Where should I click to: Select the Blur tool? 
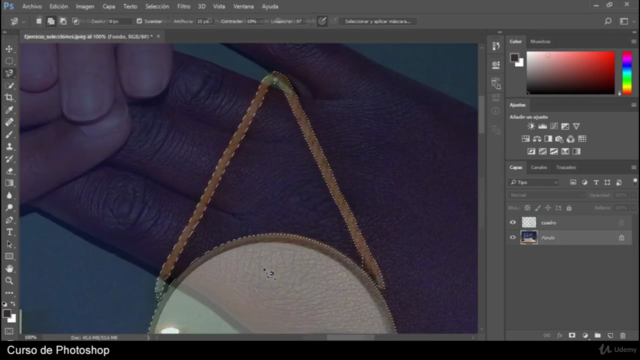[x=9, y=196]
